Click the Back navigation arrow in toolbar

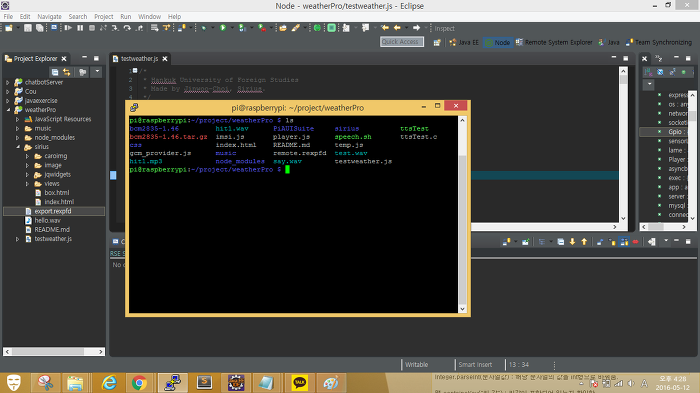coord(397,28)
